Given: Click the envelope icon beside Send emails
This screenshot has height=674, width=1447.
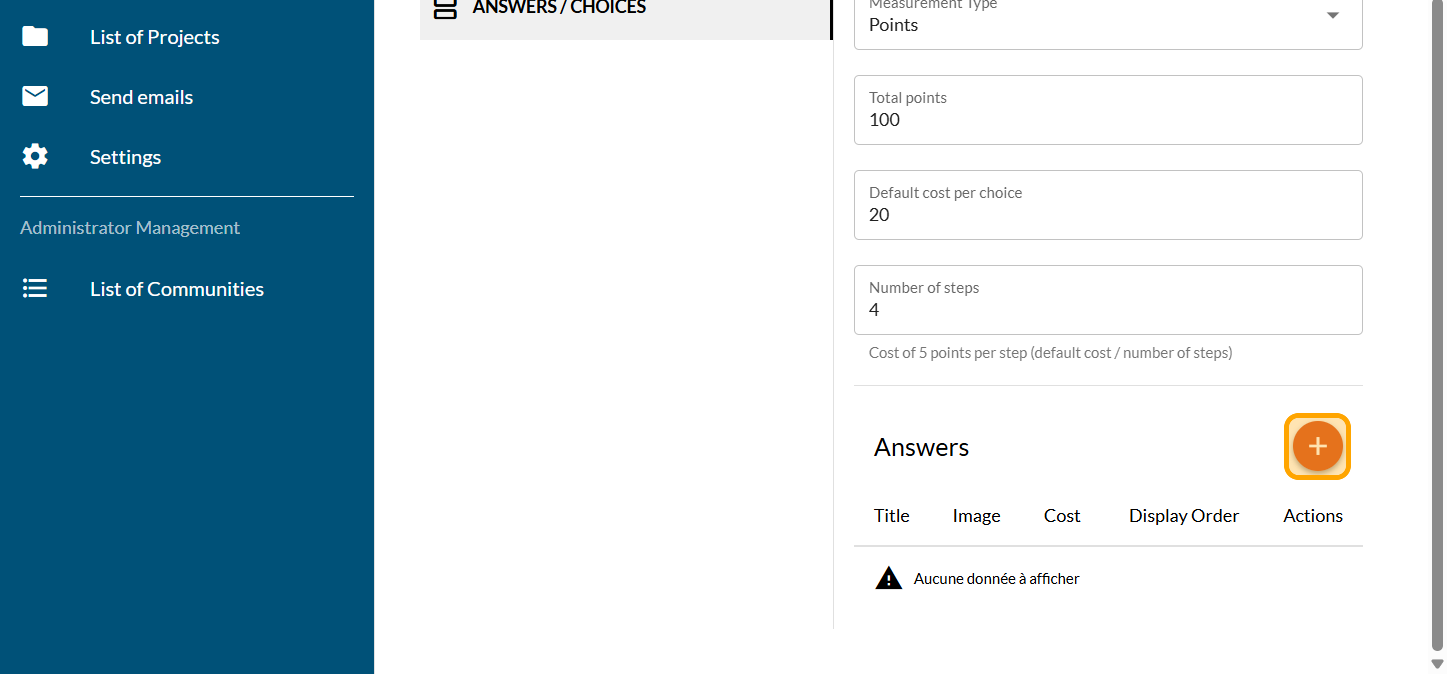Looking at the screenshot, I should [35, 97].
